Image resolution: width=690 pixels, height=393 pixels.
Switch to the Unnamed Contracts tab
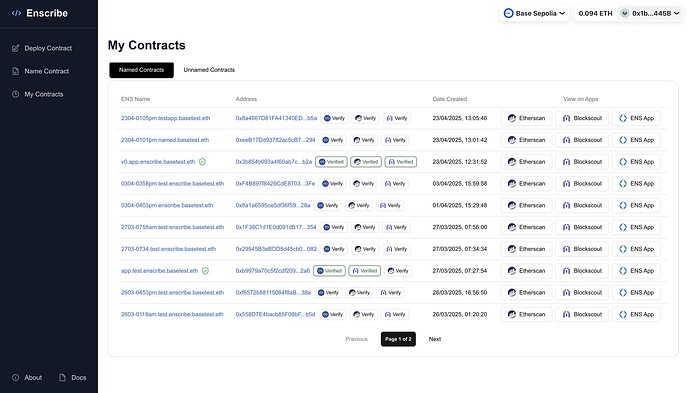tap(209, 70)
